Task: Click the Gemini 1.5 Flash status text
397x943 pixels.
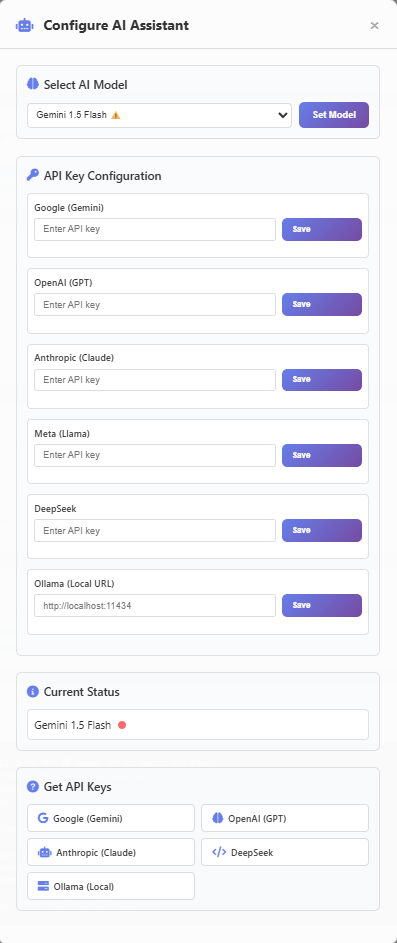Action: (73, 725)
